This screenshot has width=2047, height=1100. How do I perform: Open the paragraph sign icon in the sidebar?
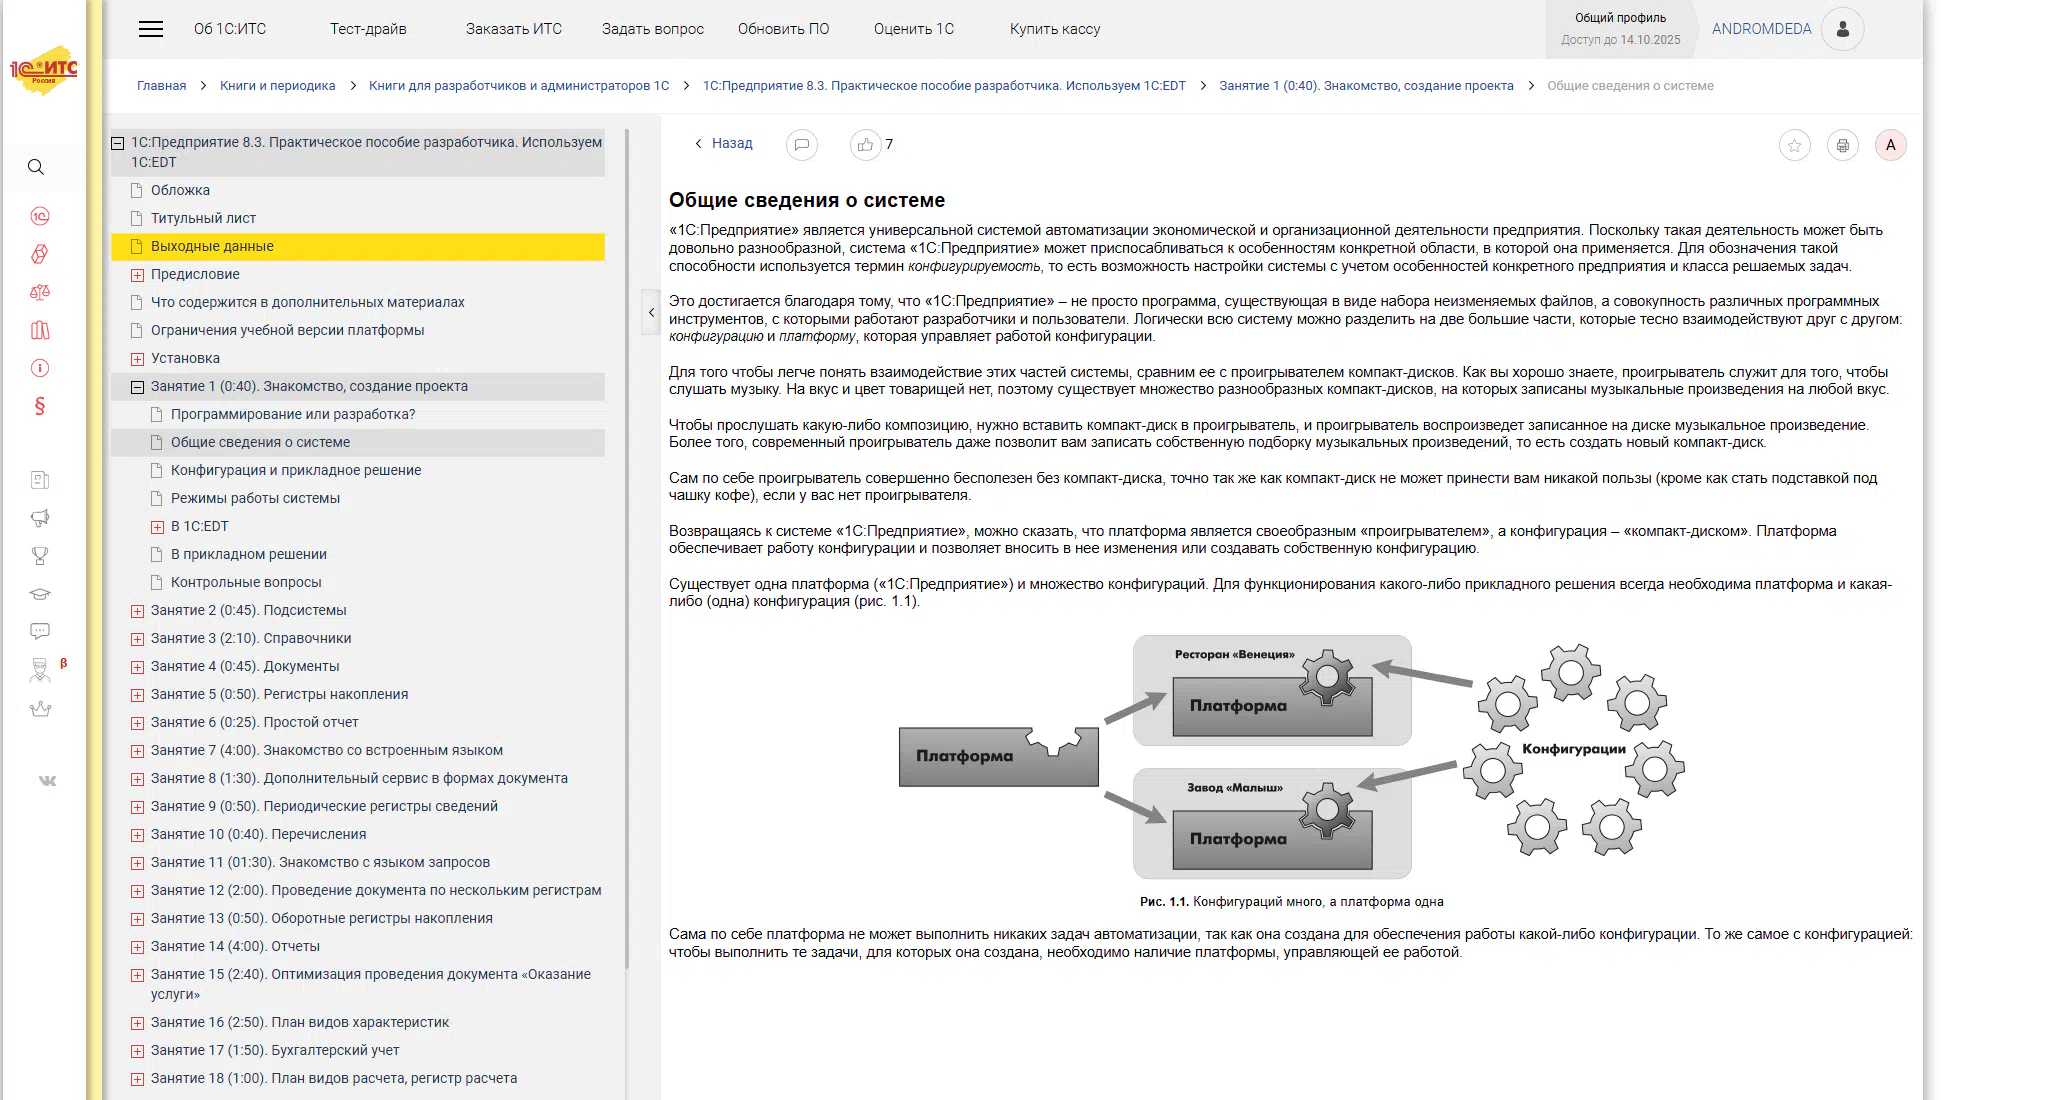tap(40, 406)
